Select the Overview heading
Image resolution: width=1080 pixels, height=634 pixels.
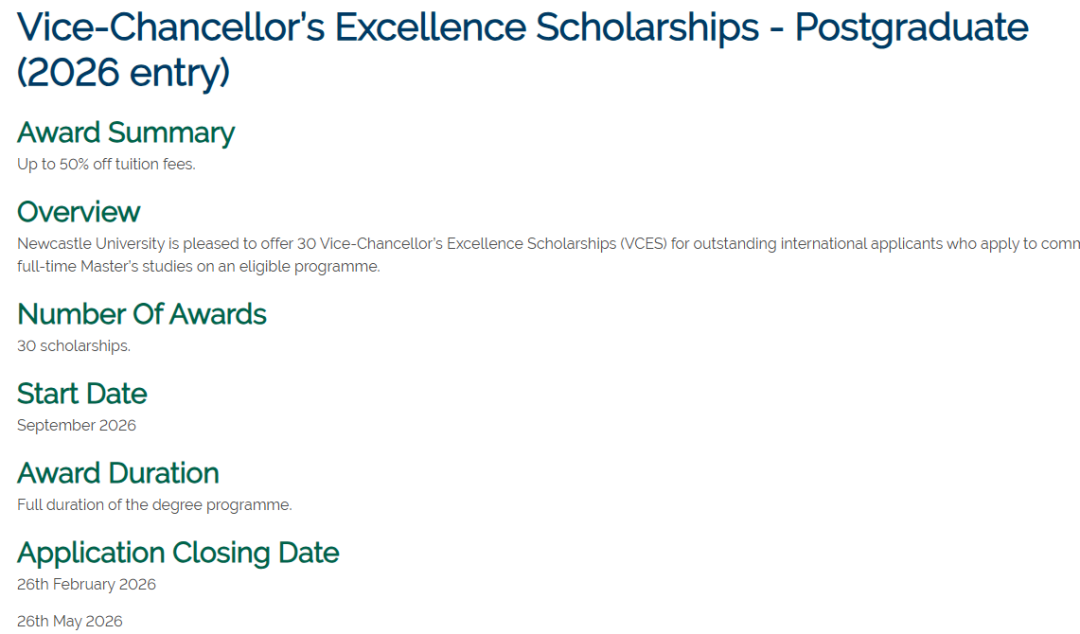[79, 212]
